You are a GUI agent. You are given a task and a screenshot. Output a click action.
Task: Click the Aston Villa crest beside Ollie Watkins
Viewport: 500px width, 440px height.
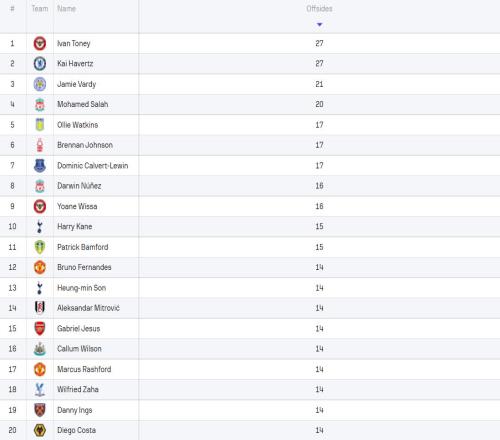pos(40,125)
